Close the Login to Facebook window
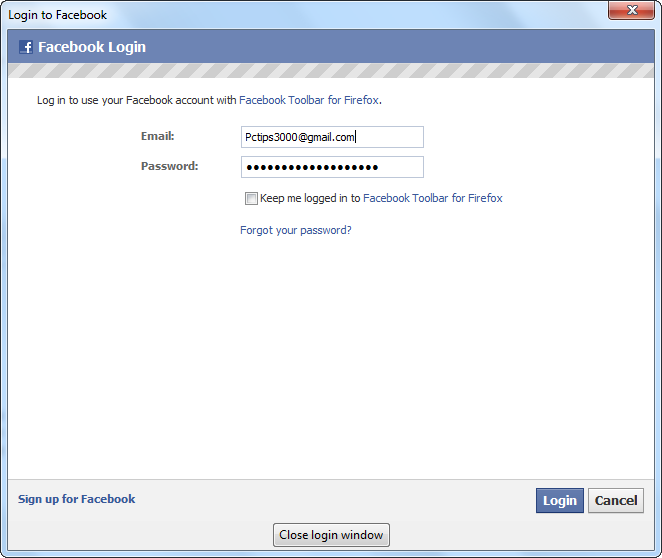The width and height of the screenshot is (662, 558). [x=632, y=10]
